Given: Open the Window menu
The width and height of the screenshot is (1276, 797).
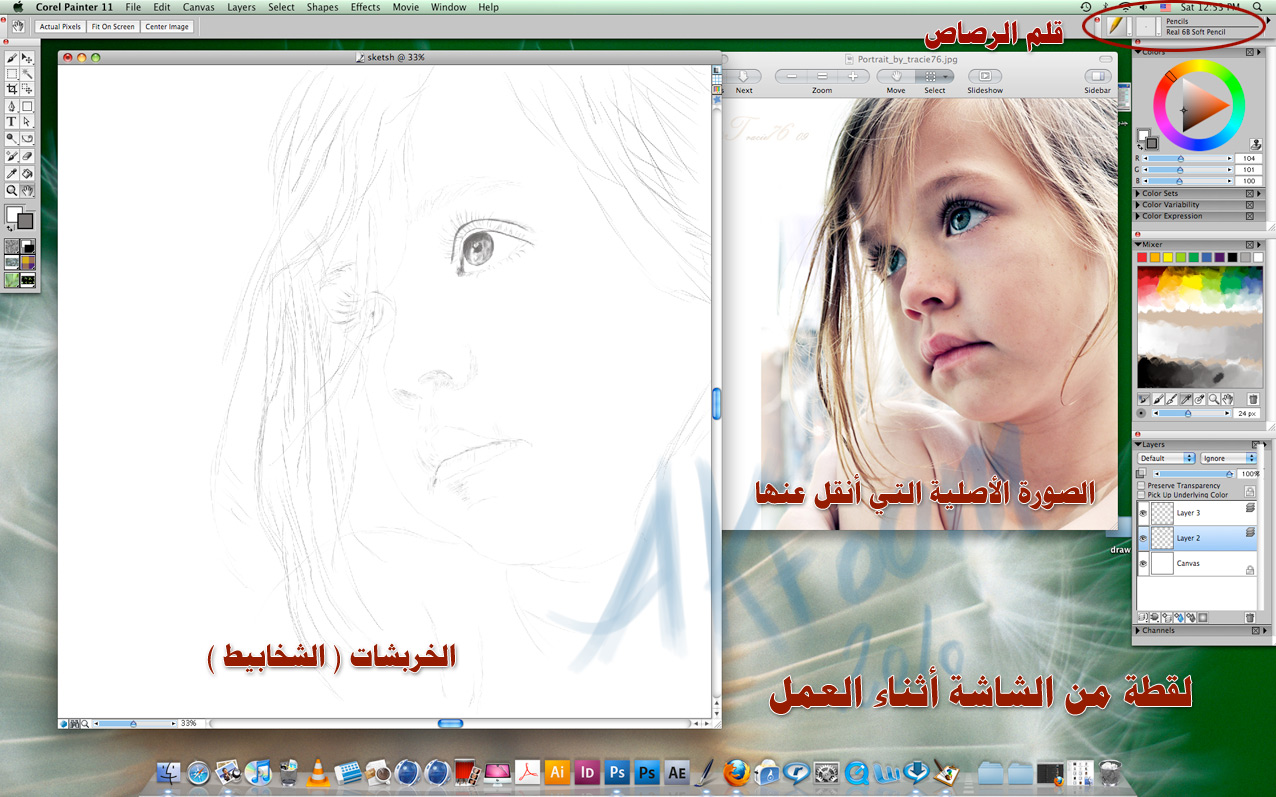Looking at the screenshot, I should [x=448, y=7].
